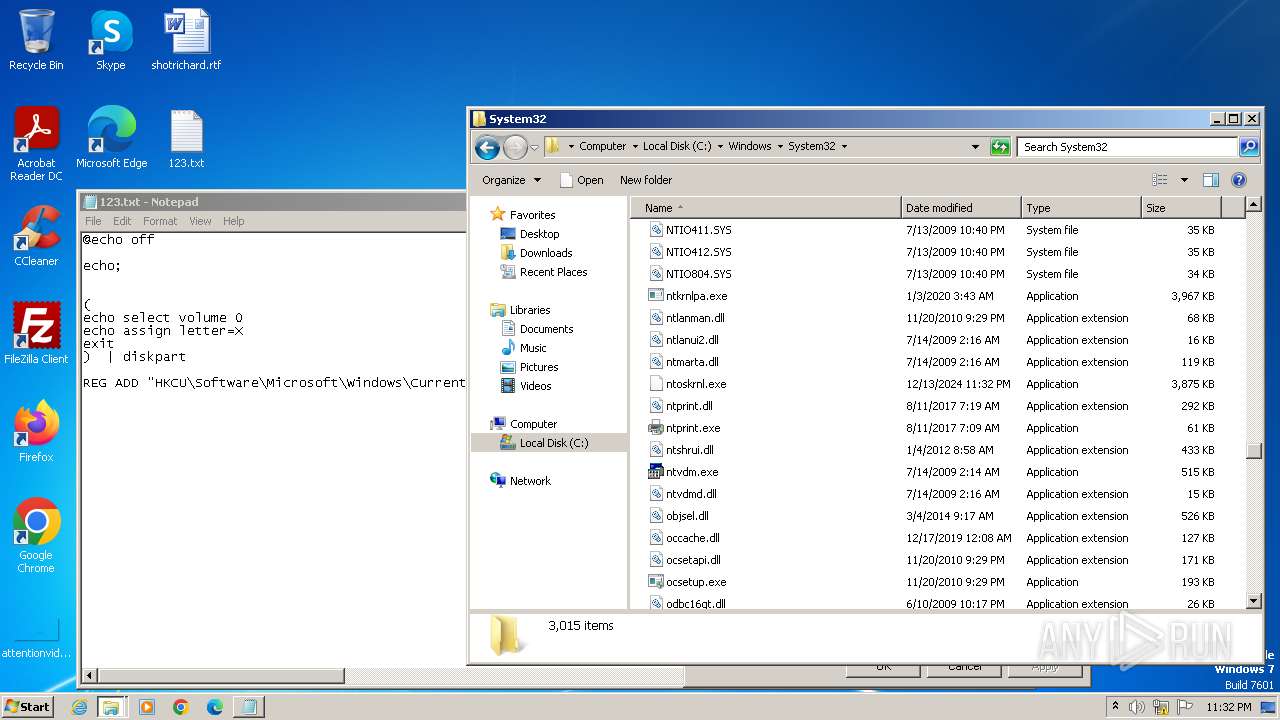Open Internet Explorer from taskbar
The width and height of the screenshot is (1280, 720).
[x=79, y=707]
